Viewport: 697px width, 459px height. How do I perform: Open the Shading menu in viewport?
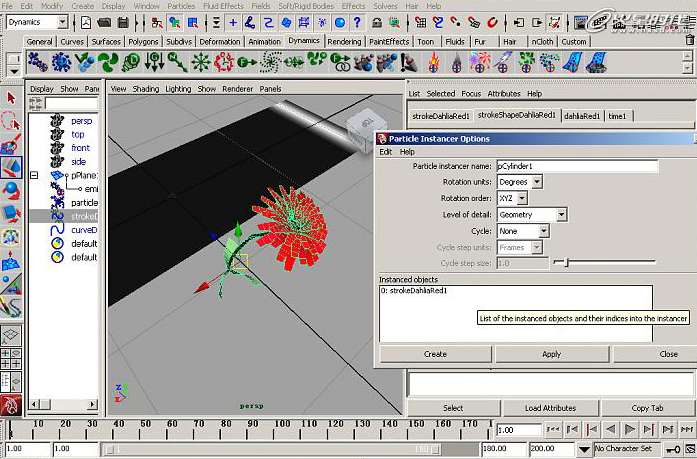click(146, 89)
